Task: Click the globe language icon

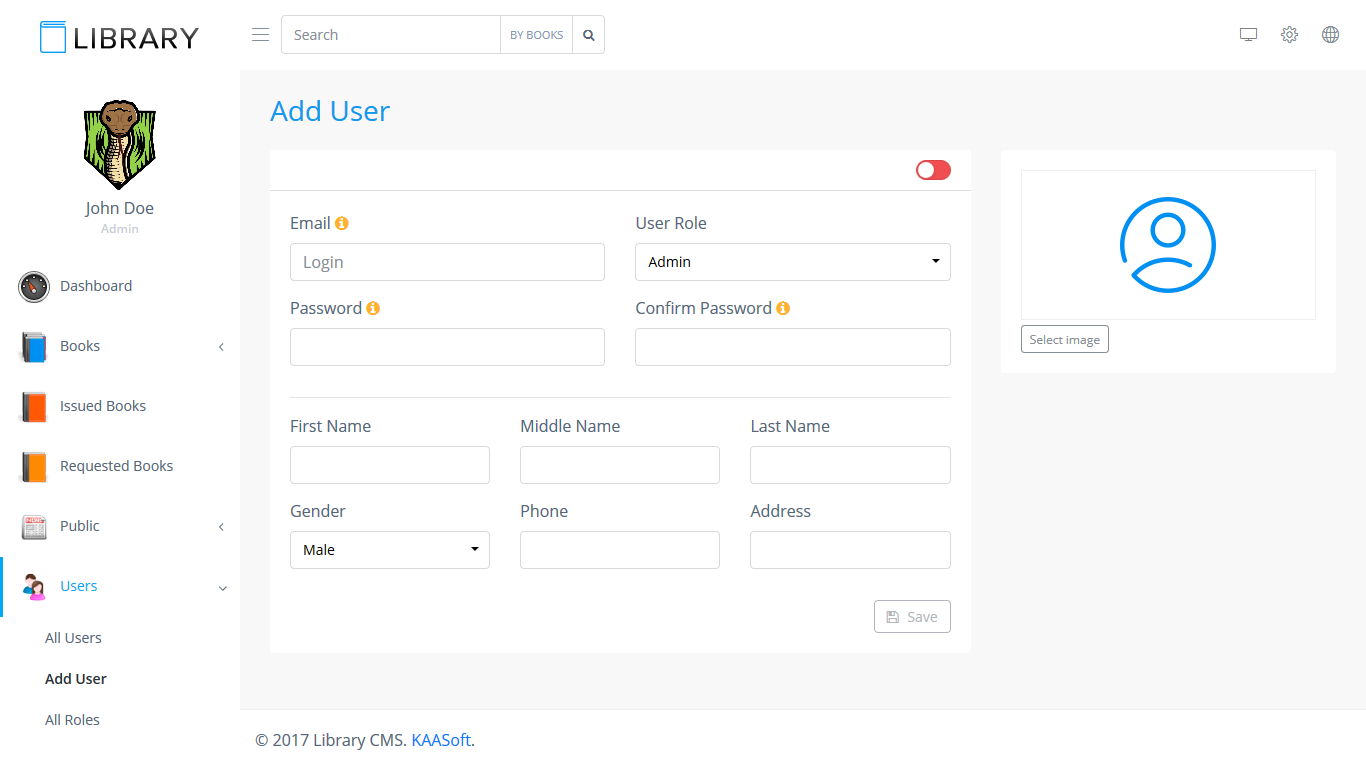Action: pos(1330,35)
